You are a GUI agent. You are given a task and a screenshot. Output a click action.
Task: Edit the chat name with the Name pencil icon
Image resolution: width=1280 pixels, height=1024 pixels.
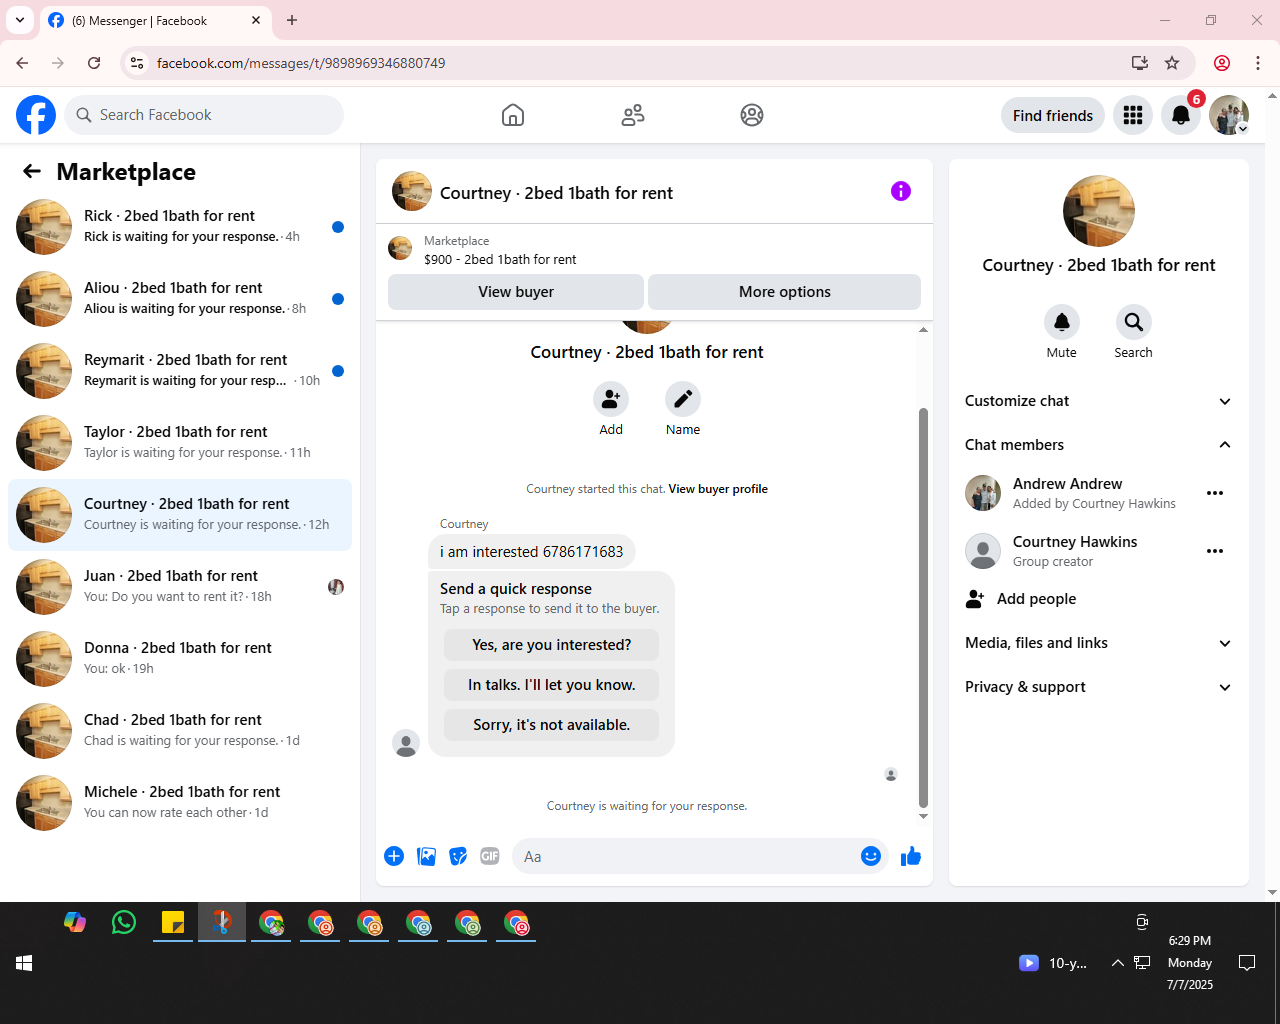pyautogui.click(x=683, y=399)
